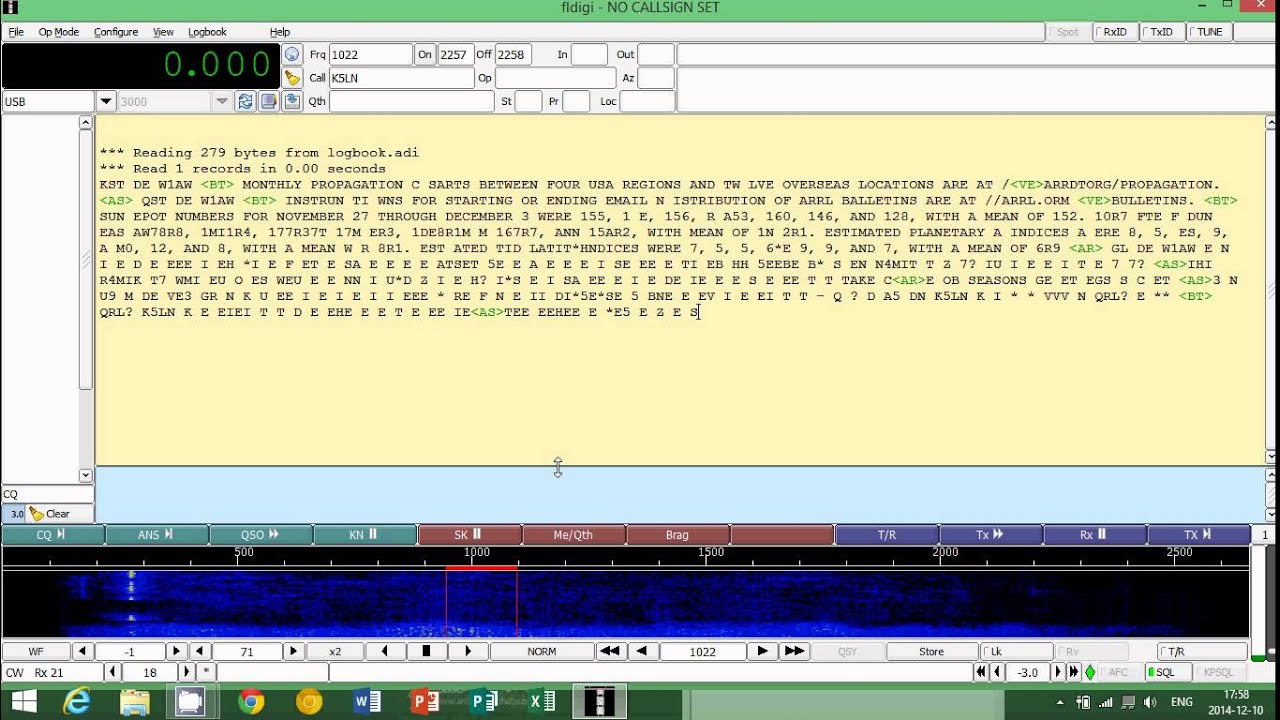The height and width of the screenshot is (720, 1280).
Task: Open Excel from the taskbar
Action: pos(543,701)
